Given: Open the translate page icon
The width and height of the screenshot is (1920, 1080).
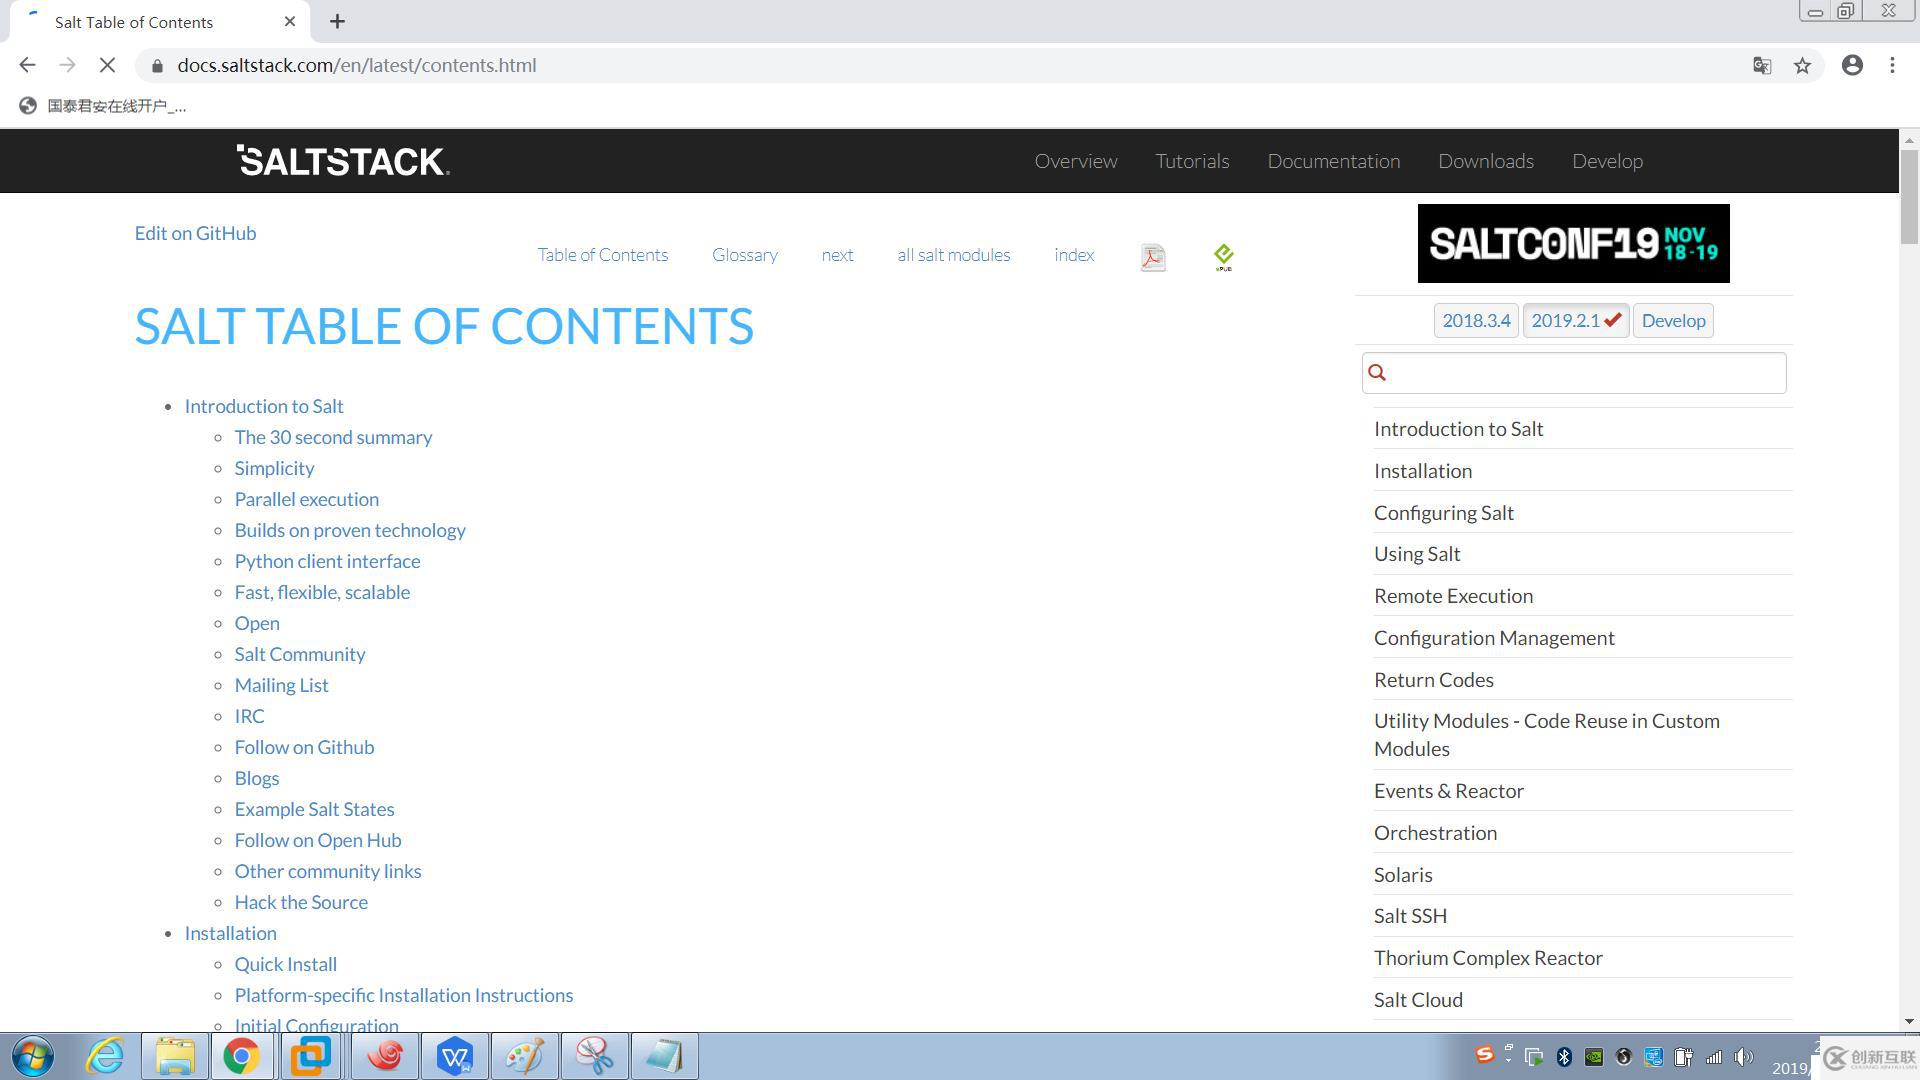Looking at the screenshot, I should [1762, 65].
